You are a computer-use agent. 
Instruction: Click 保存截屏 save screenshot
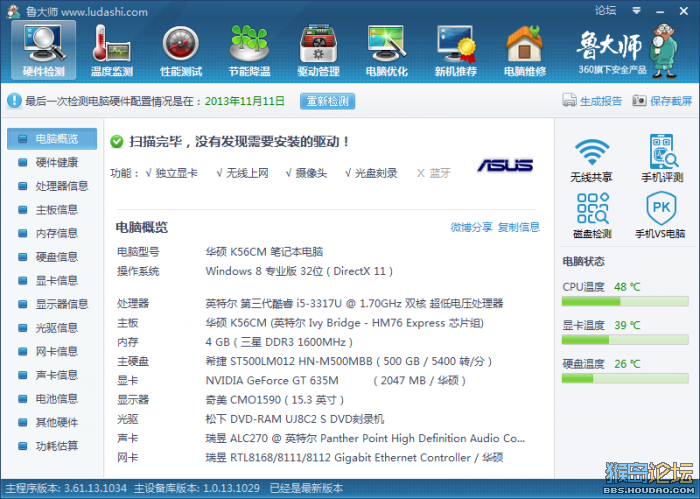coord(662,101)
